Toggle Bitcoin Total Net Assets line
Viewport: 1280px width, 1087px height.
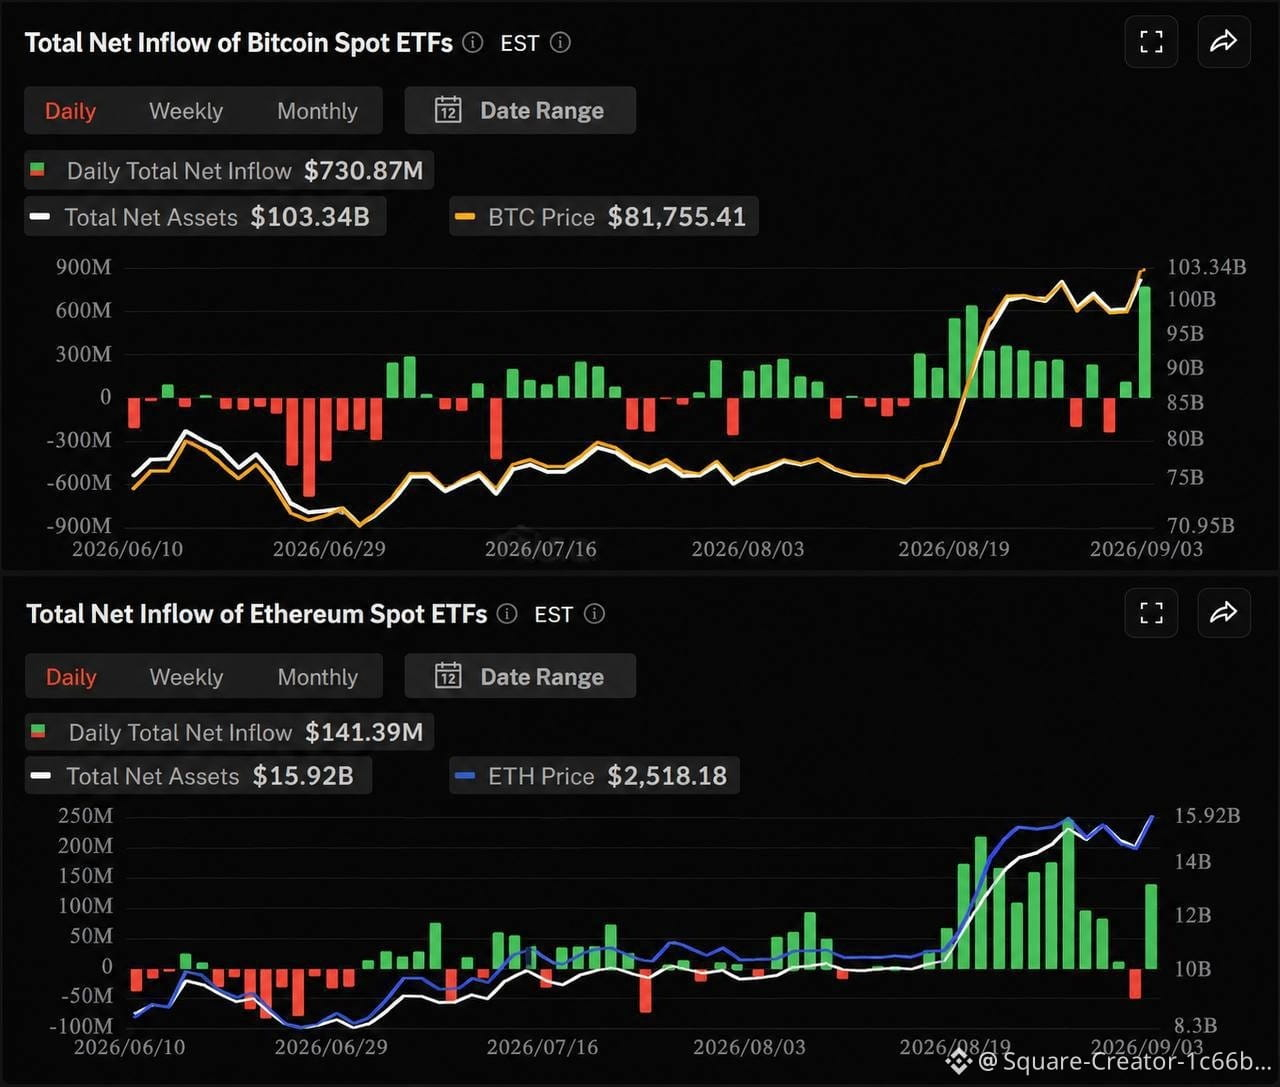coord(204,217)
